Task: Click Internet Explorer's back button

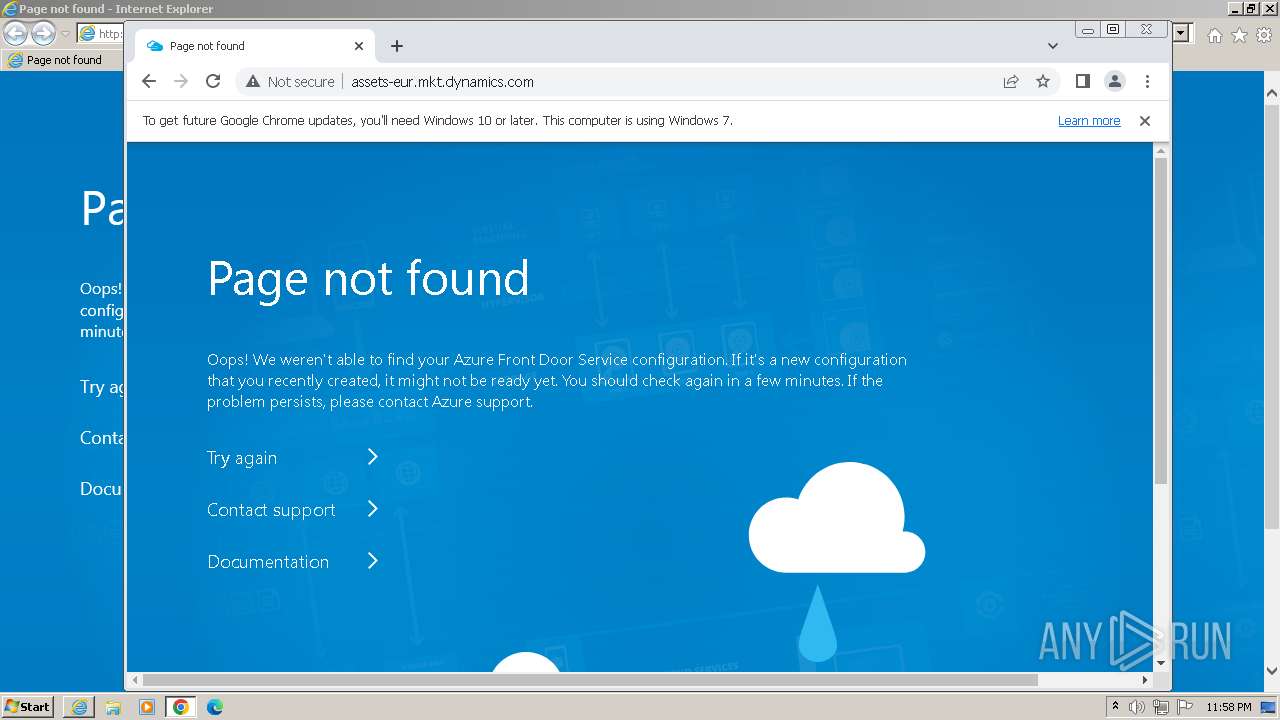Action: pos(15,33)
